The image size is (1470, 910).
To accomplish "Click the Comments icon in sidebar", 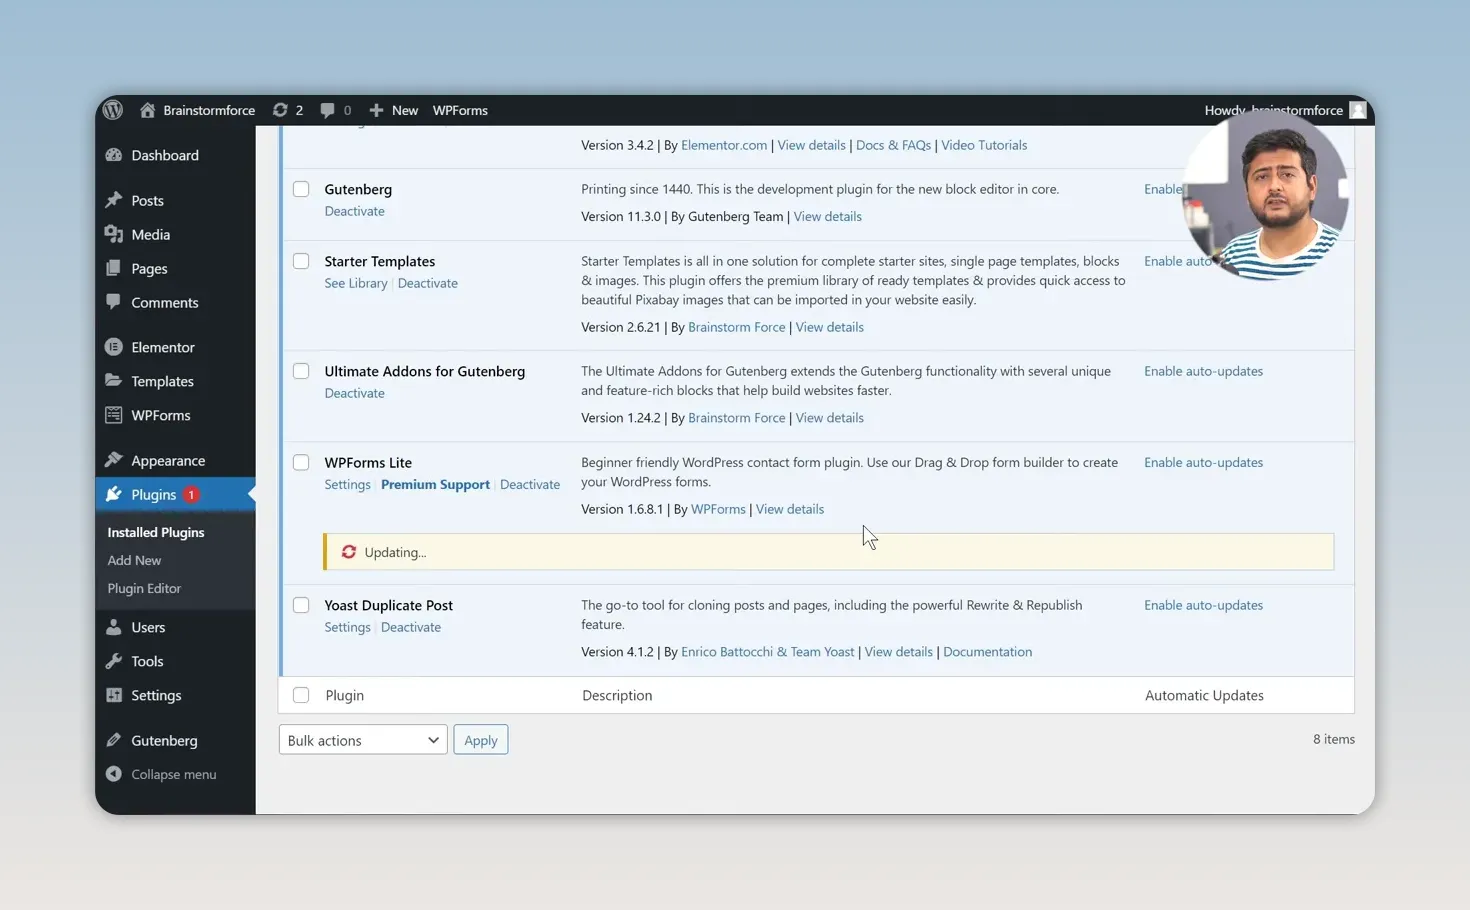I will tap(114, 302).
